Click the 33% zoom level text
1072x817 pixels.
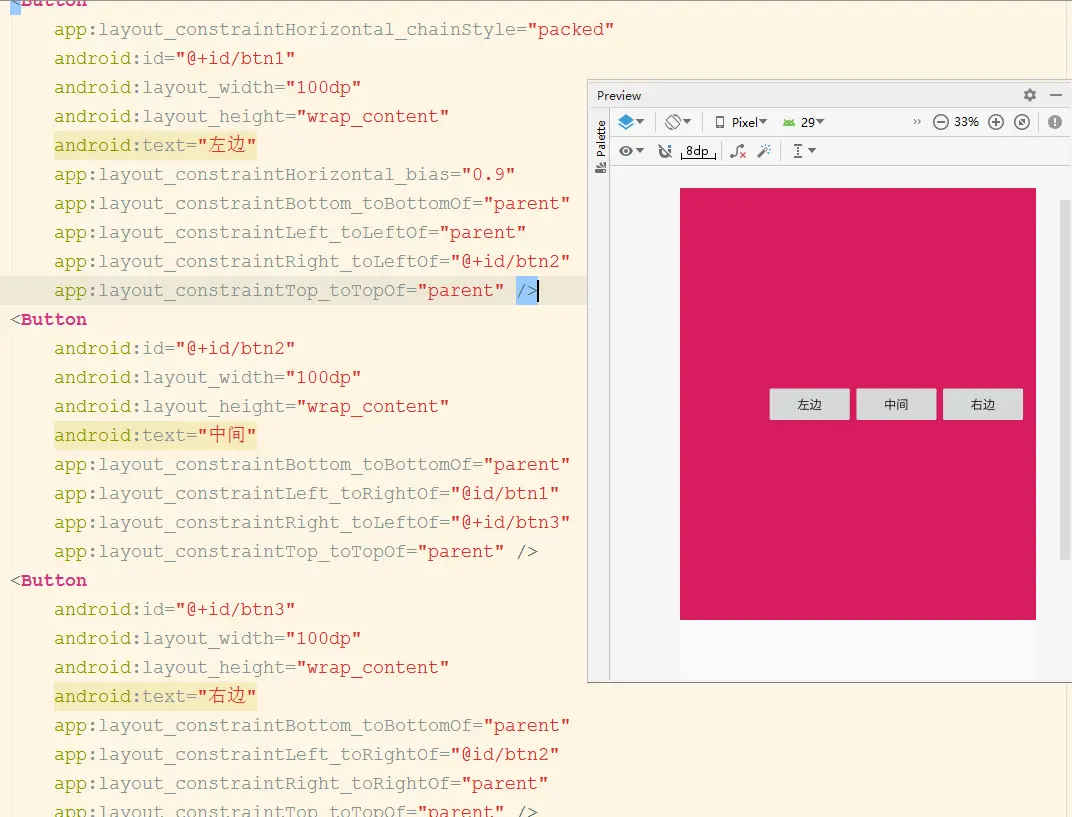click(x=966, y=122)
